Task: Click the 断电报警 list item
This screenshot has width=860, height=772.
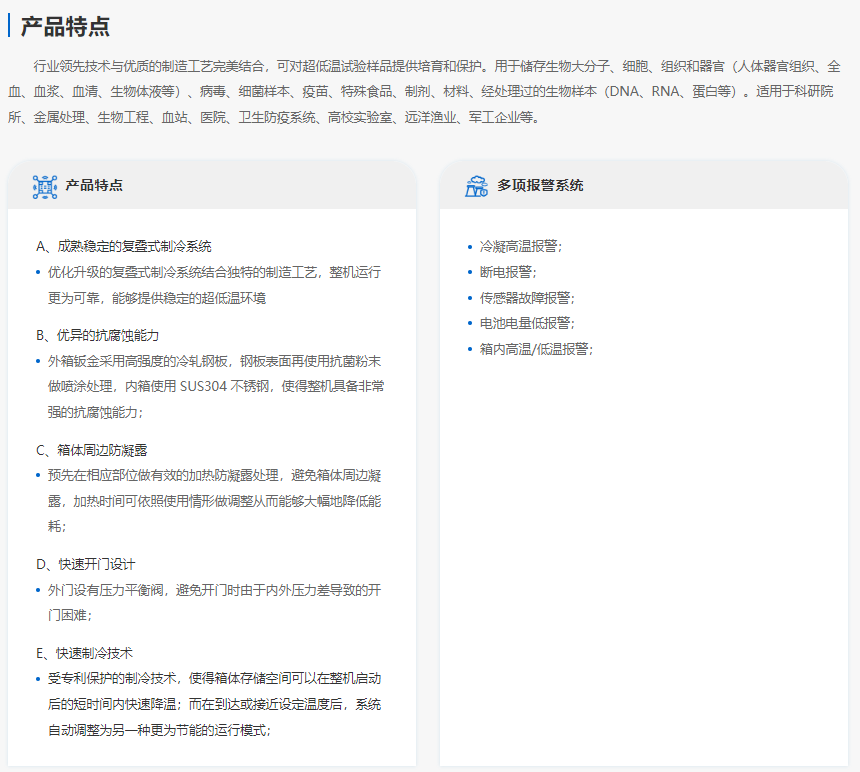Action: tap(508, 272)
